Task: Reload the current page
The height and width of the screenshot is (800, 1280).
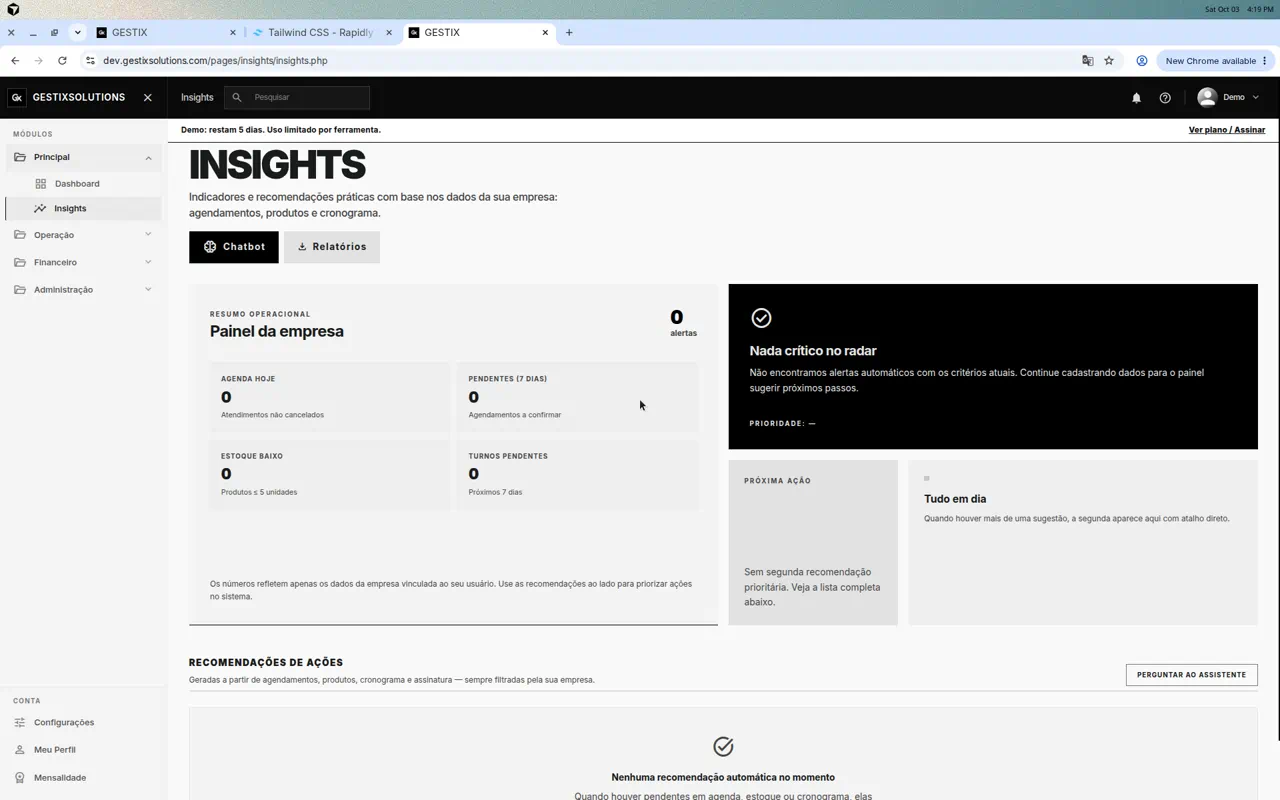Action: 62,61
